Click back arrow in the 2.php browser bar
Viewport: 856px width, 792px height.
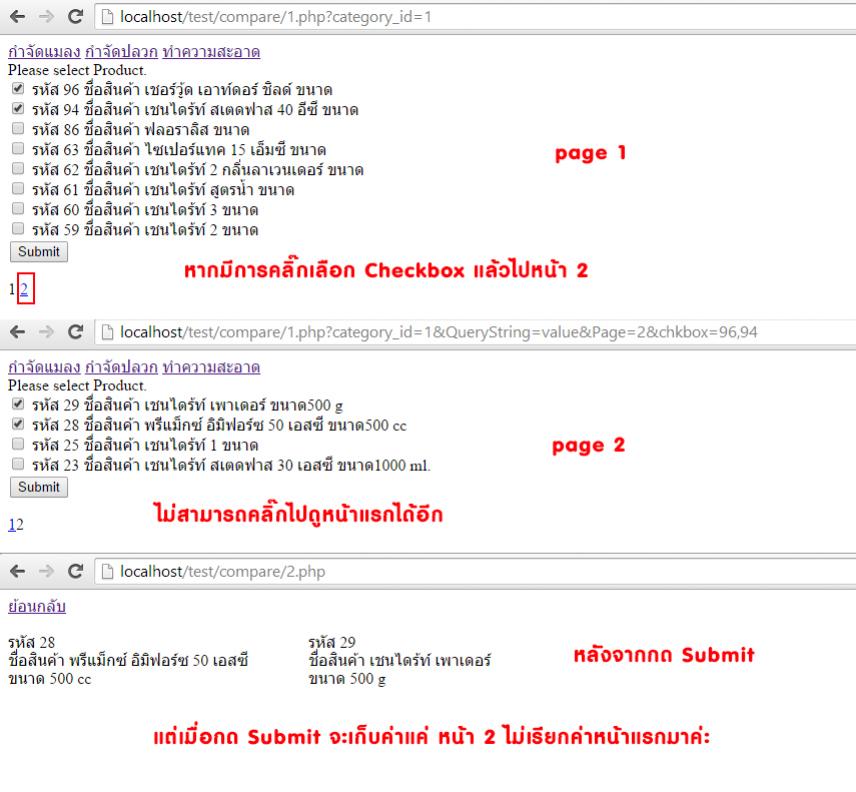click(17, 571)
